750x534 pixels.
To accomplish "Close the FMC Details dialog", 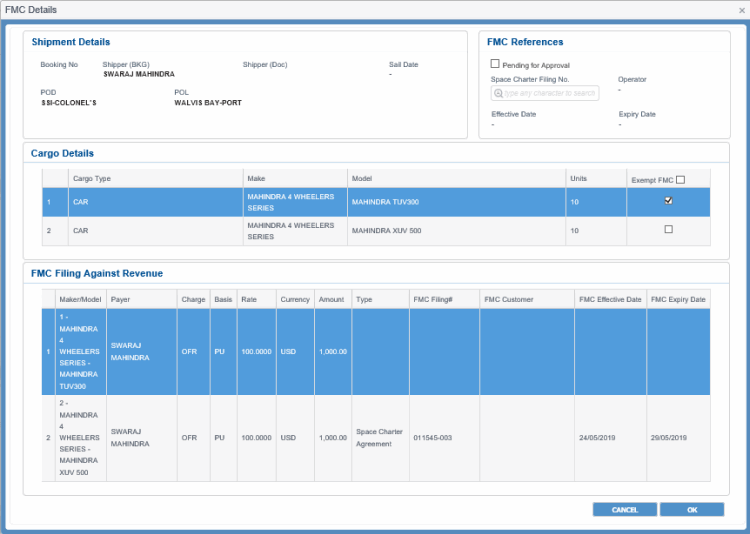I will click(x=740, y=9).
